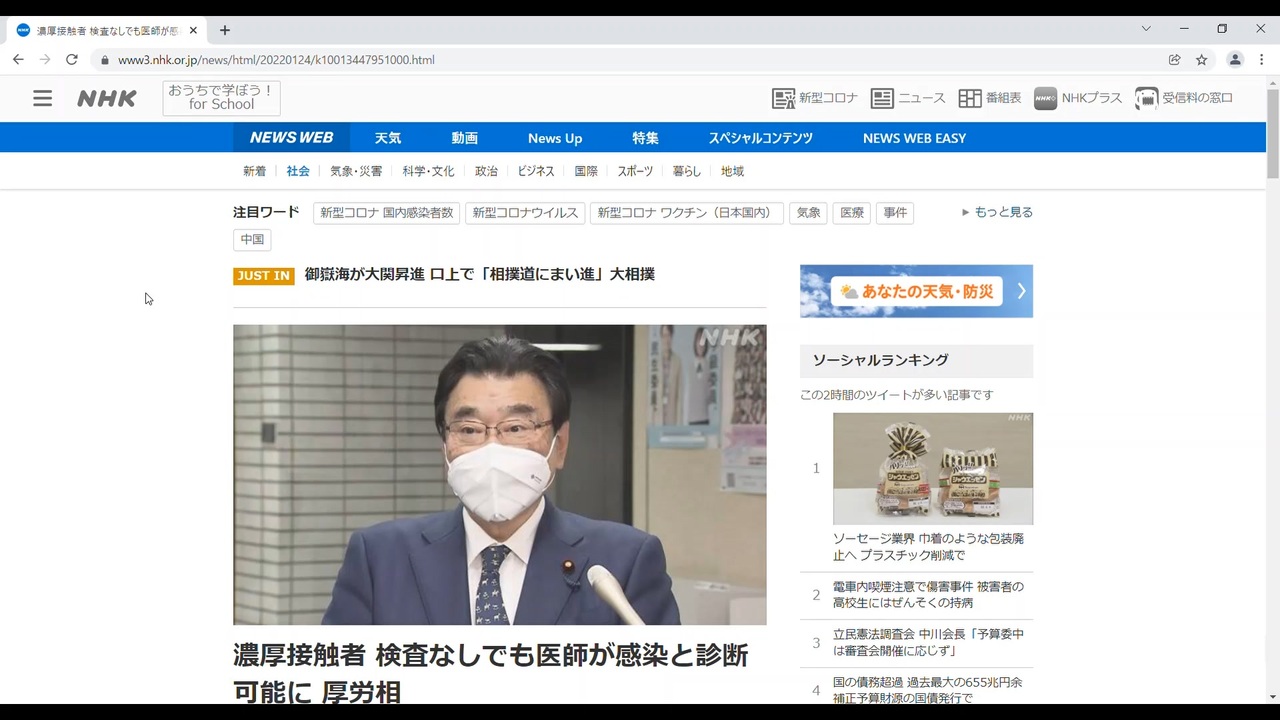Click the NHK logo
The width and height of the screenshot is (1280, 720).
click(107, 98)
